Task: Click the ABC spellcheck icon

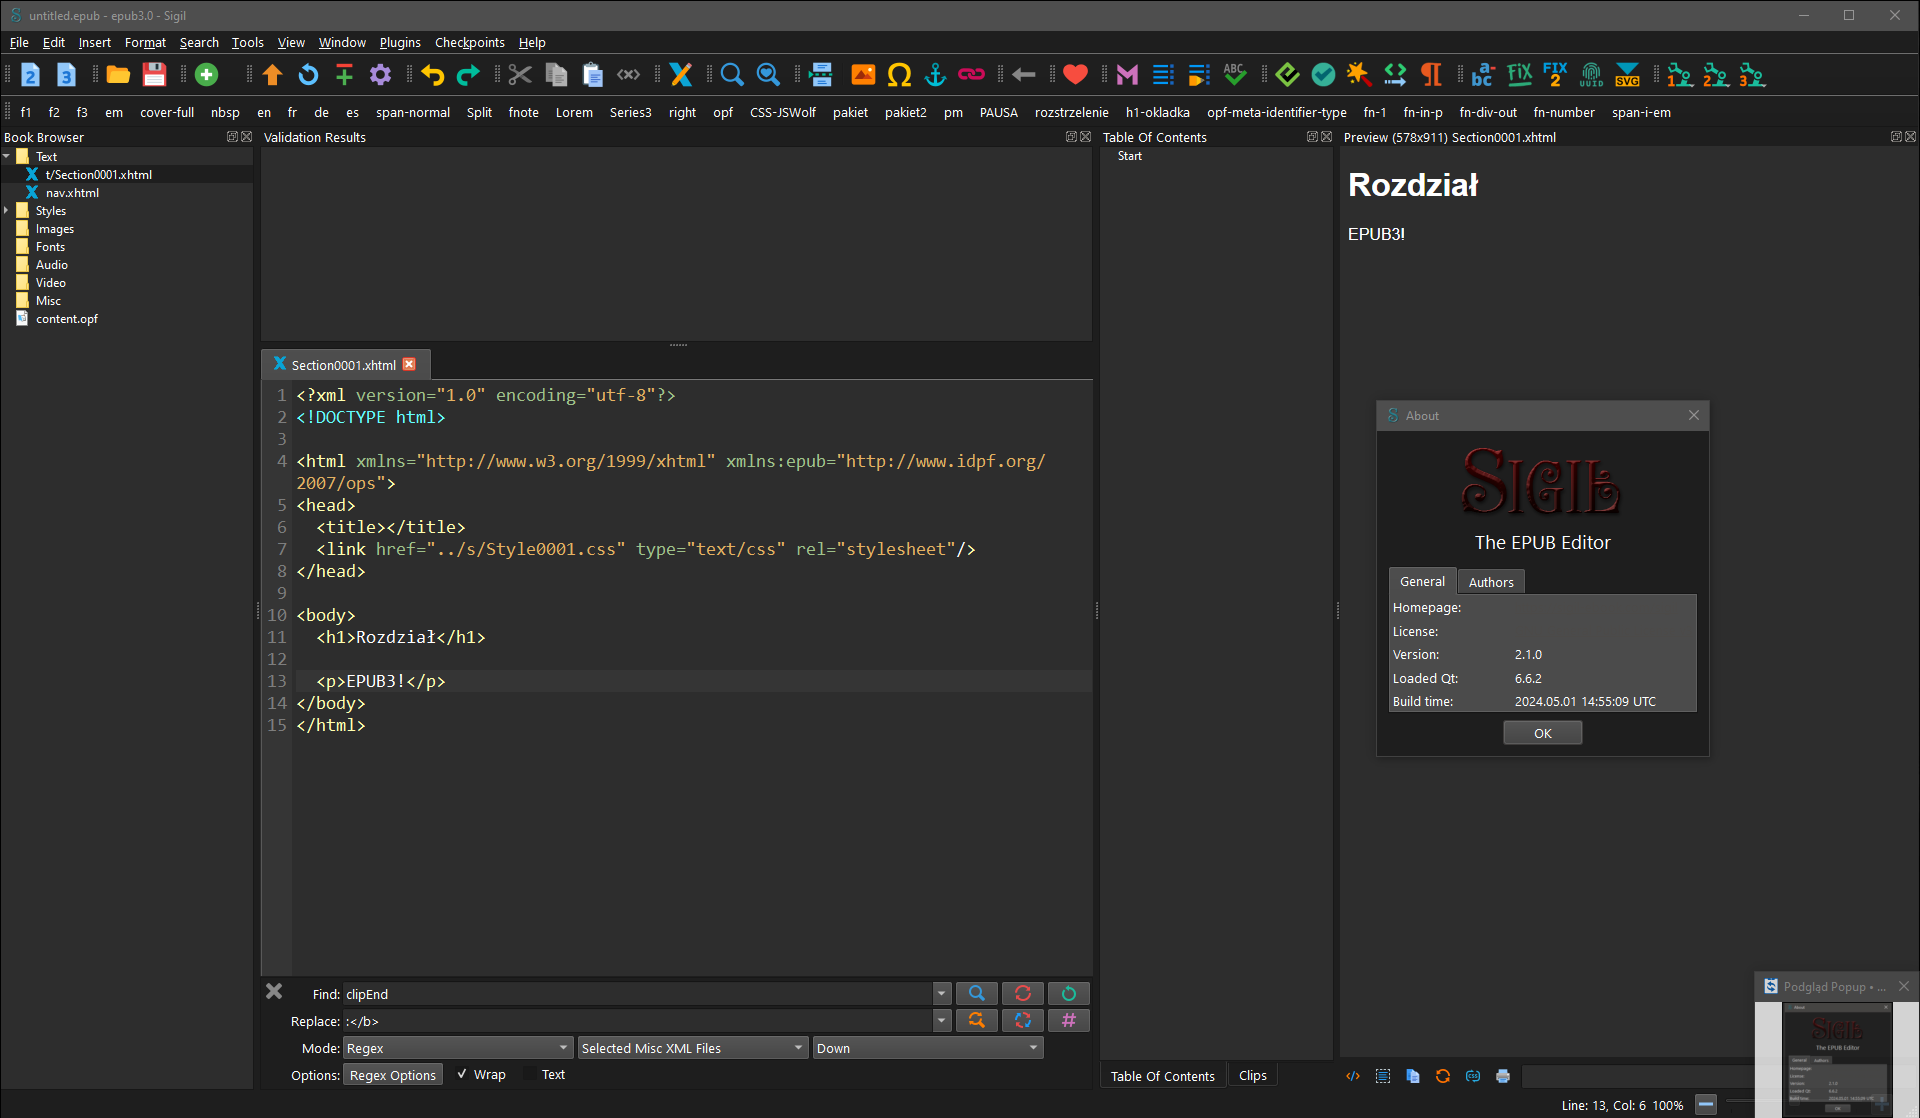Action: click(1235, 75)
